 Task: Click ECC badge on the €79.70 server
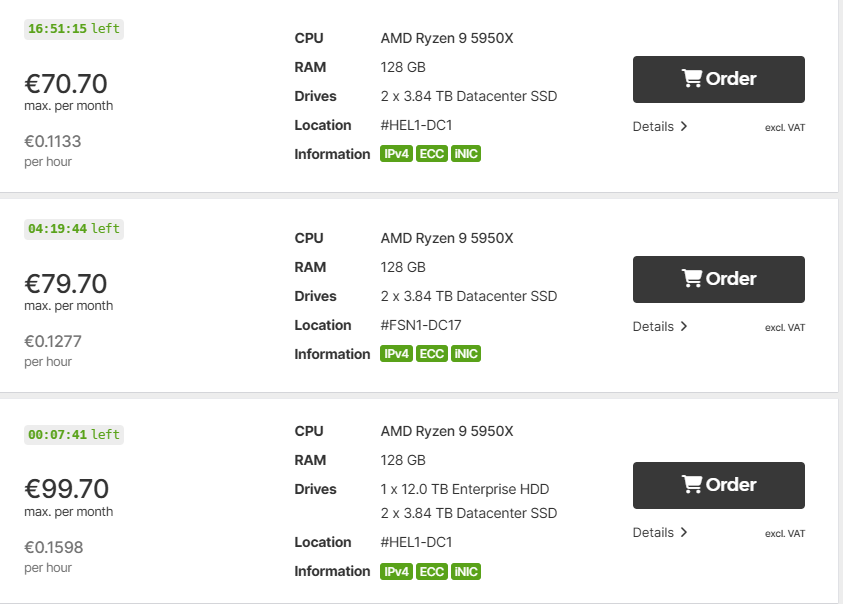[x=432, y=354]
